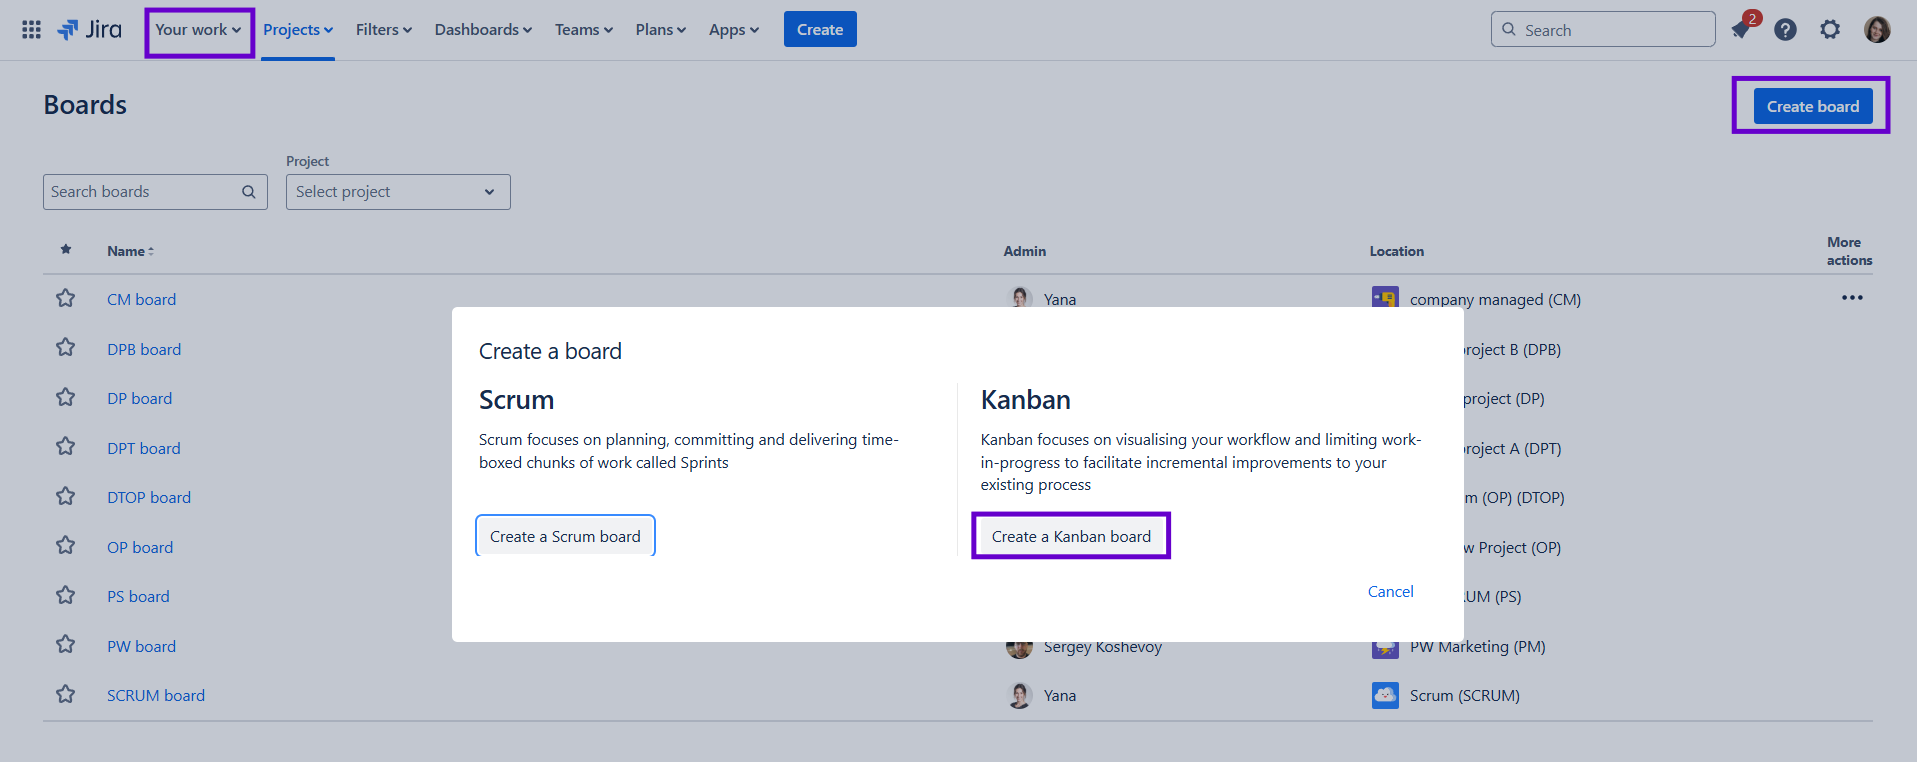Sort boards by the Name column
The width and height of the screenshot is (1917, 762).
131,251
